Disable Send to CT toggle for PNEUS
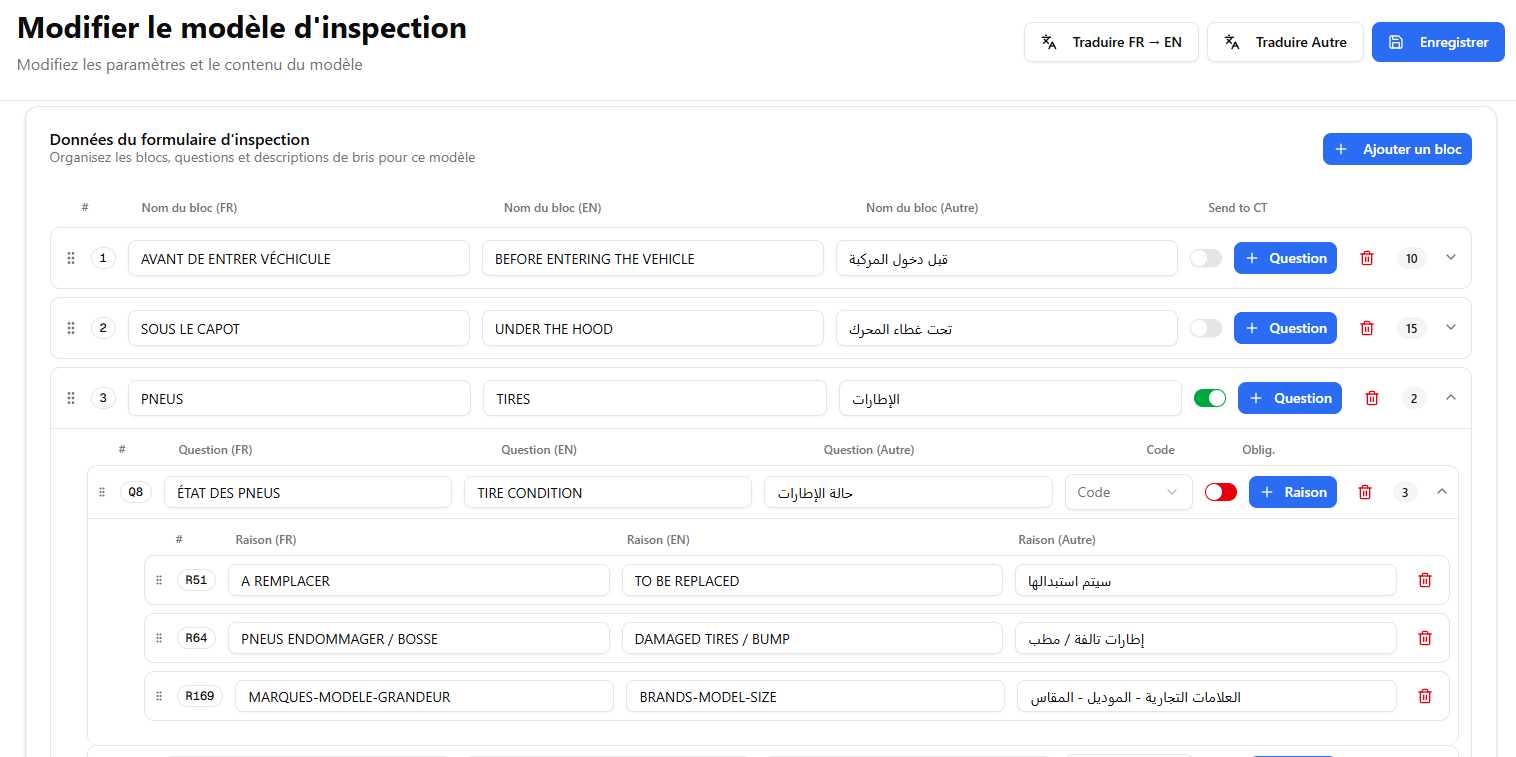Image resolution: width=1516 pixels, height=757 pixels. point(1209,398)
